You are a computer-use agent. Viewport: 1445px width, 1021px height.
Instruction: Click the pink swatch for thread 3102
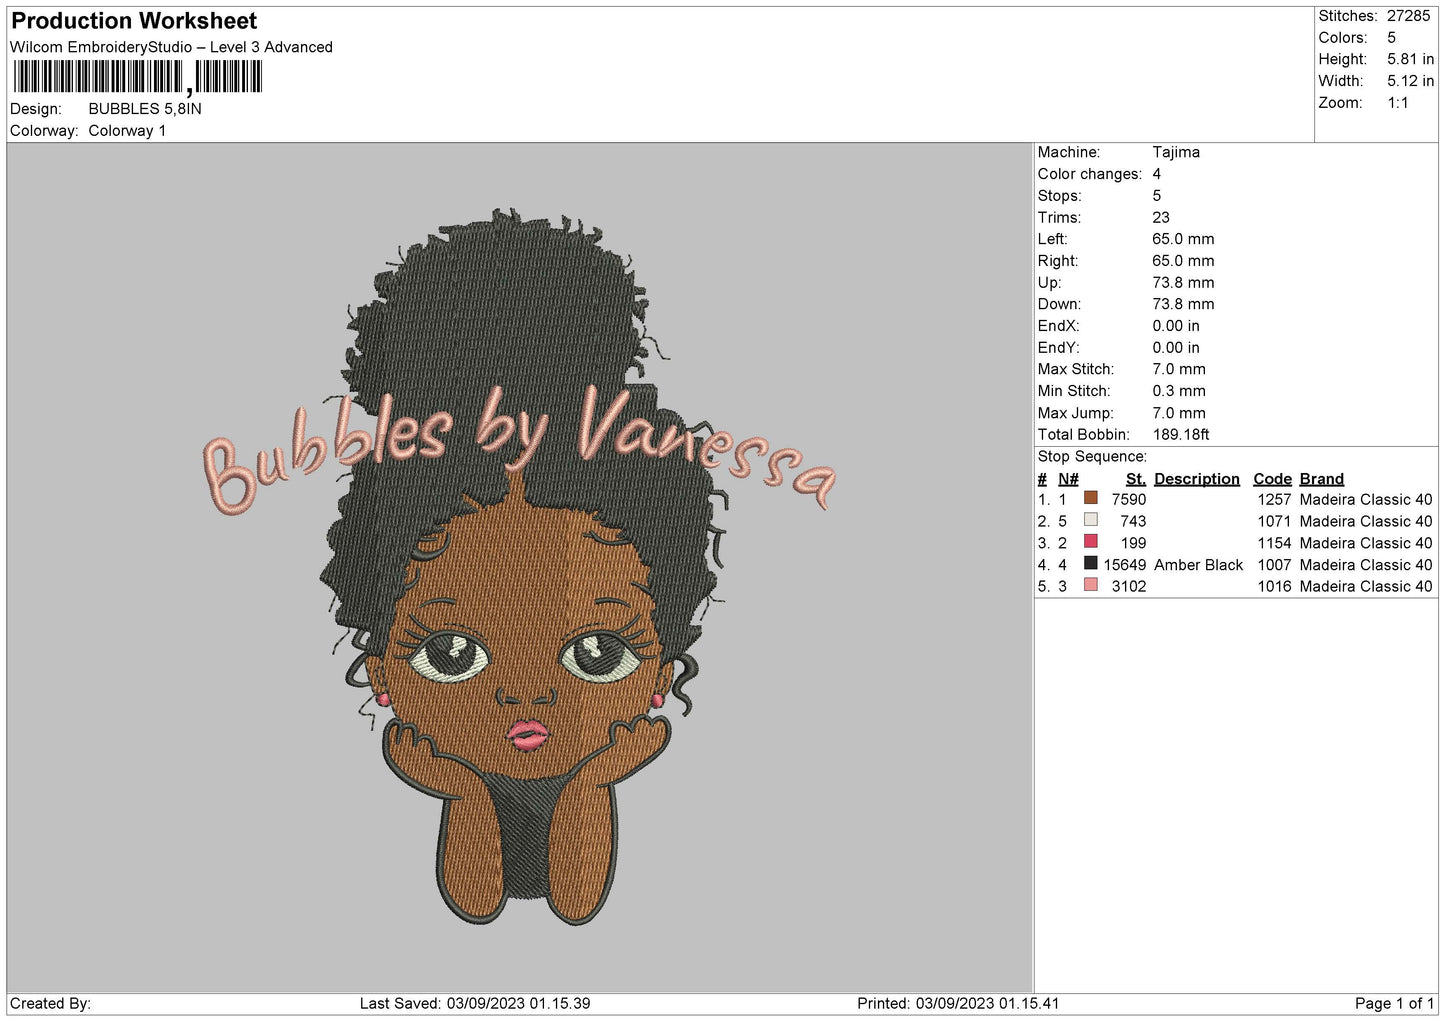[1091, 586]
